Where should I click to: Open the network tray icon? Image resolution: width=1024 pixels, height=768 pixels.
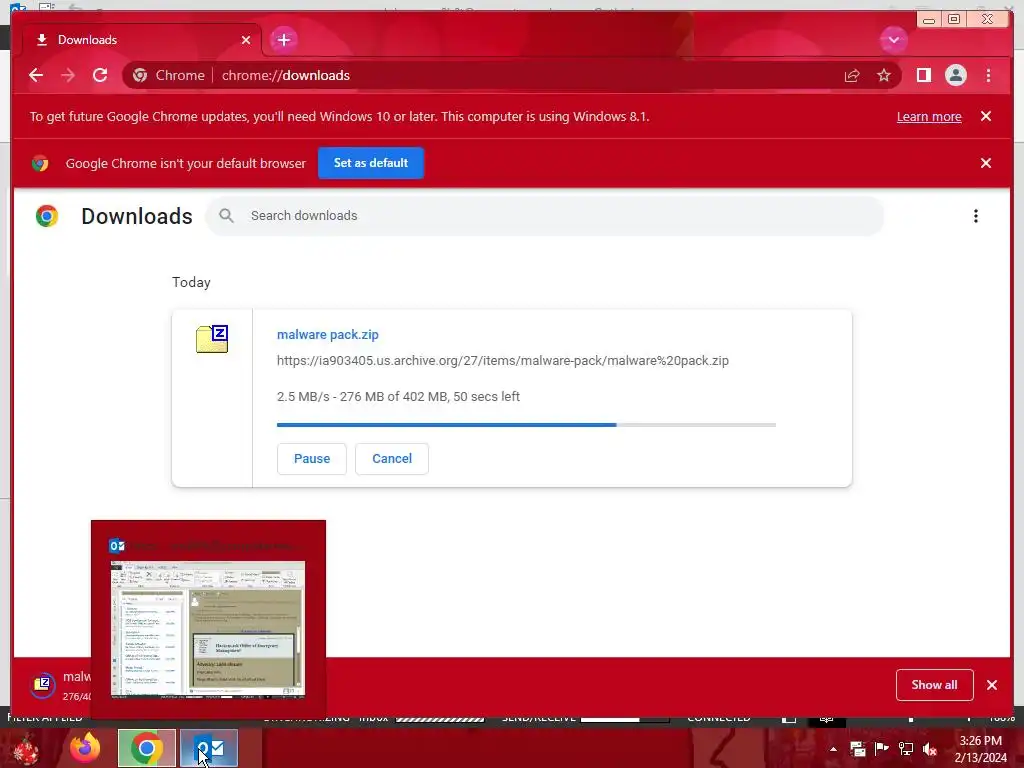click(906, 749)
